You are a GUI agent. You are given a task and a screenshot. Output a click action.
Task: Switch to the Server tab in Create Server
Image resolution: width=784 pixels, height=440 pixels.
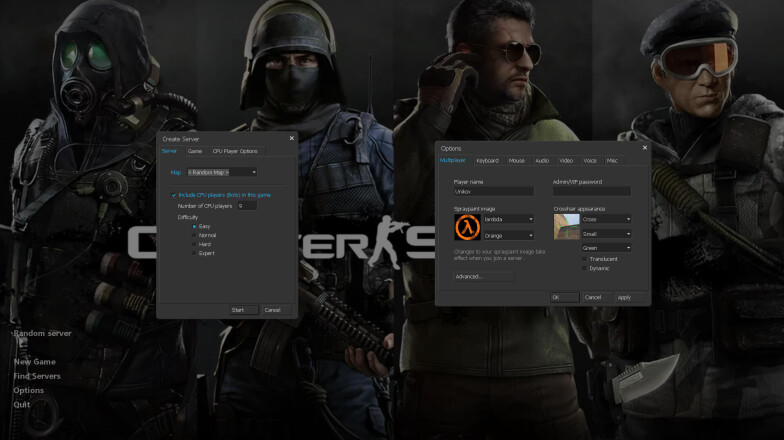[x=169, y=151]
